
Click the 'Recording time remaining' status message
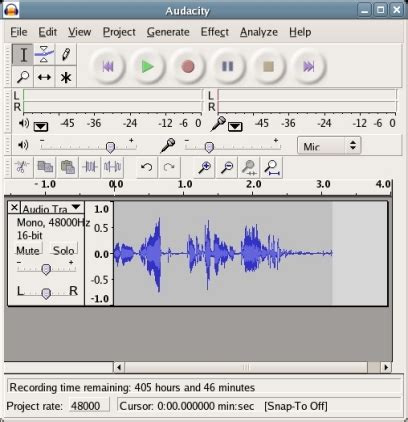[x=132, y=387]
